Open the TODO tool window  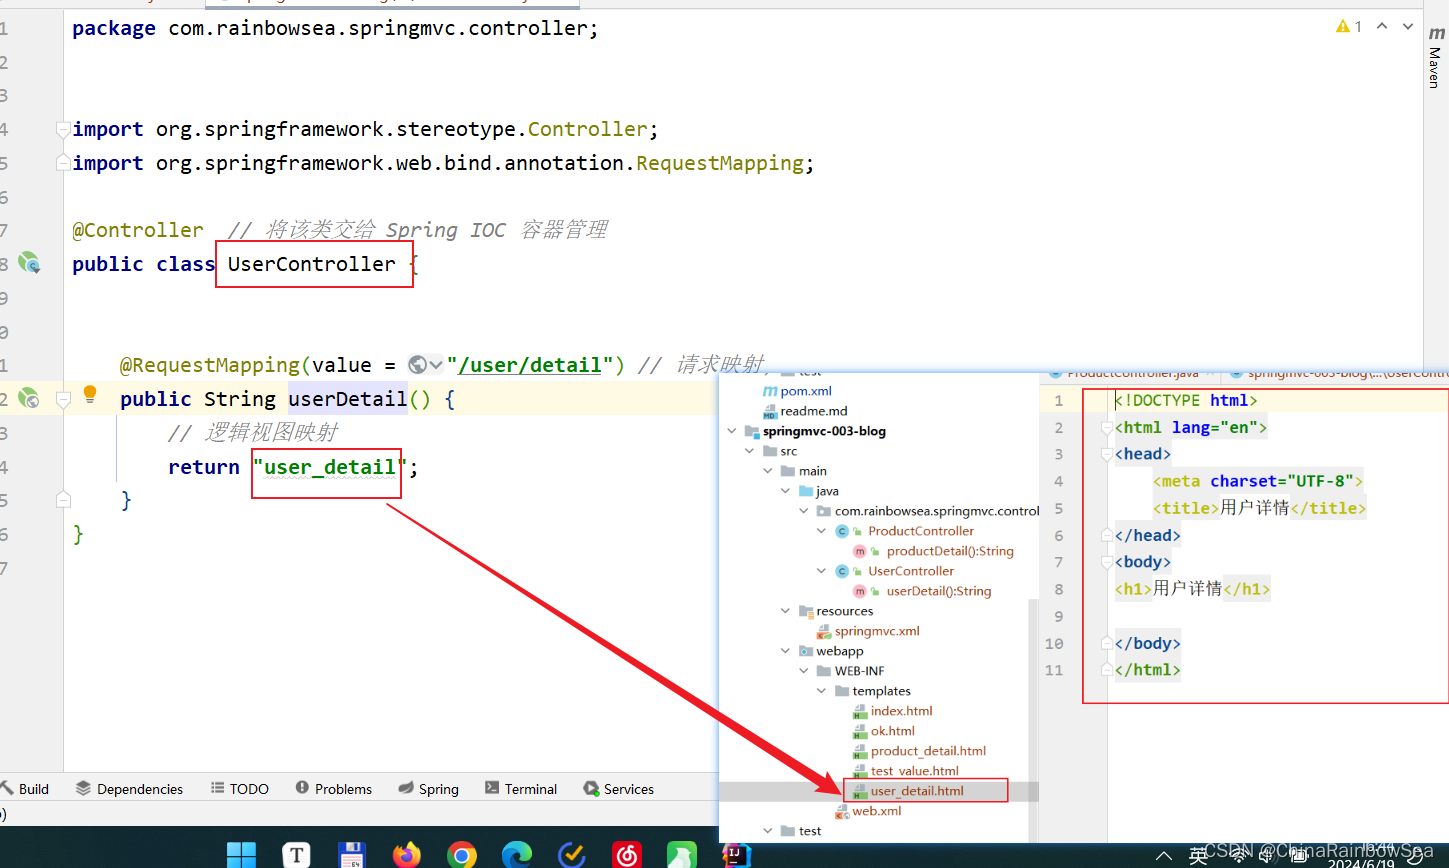240,789
